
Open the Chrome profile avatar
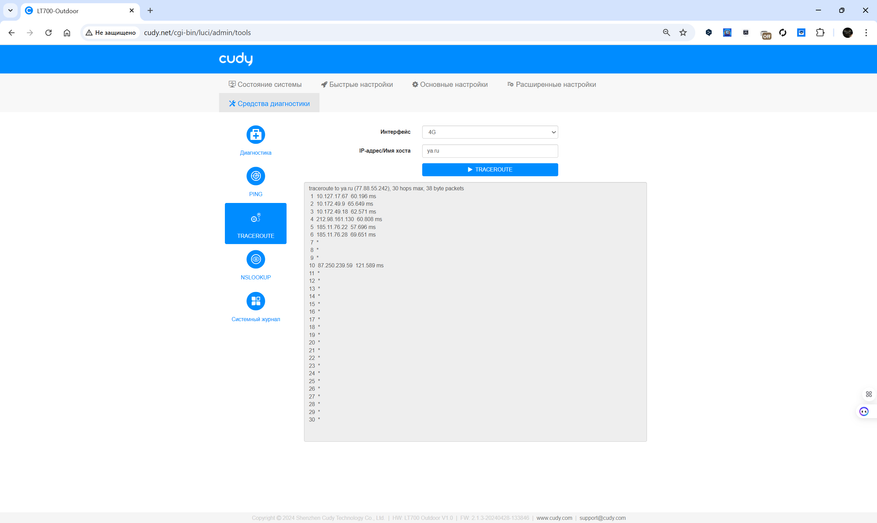[847, 32]
